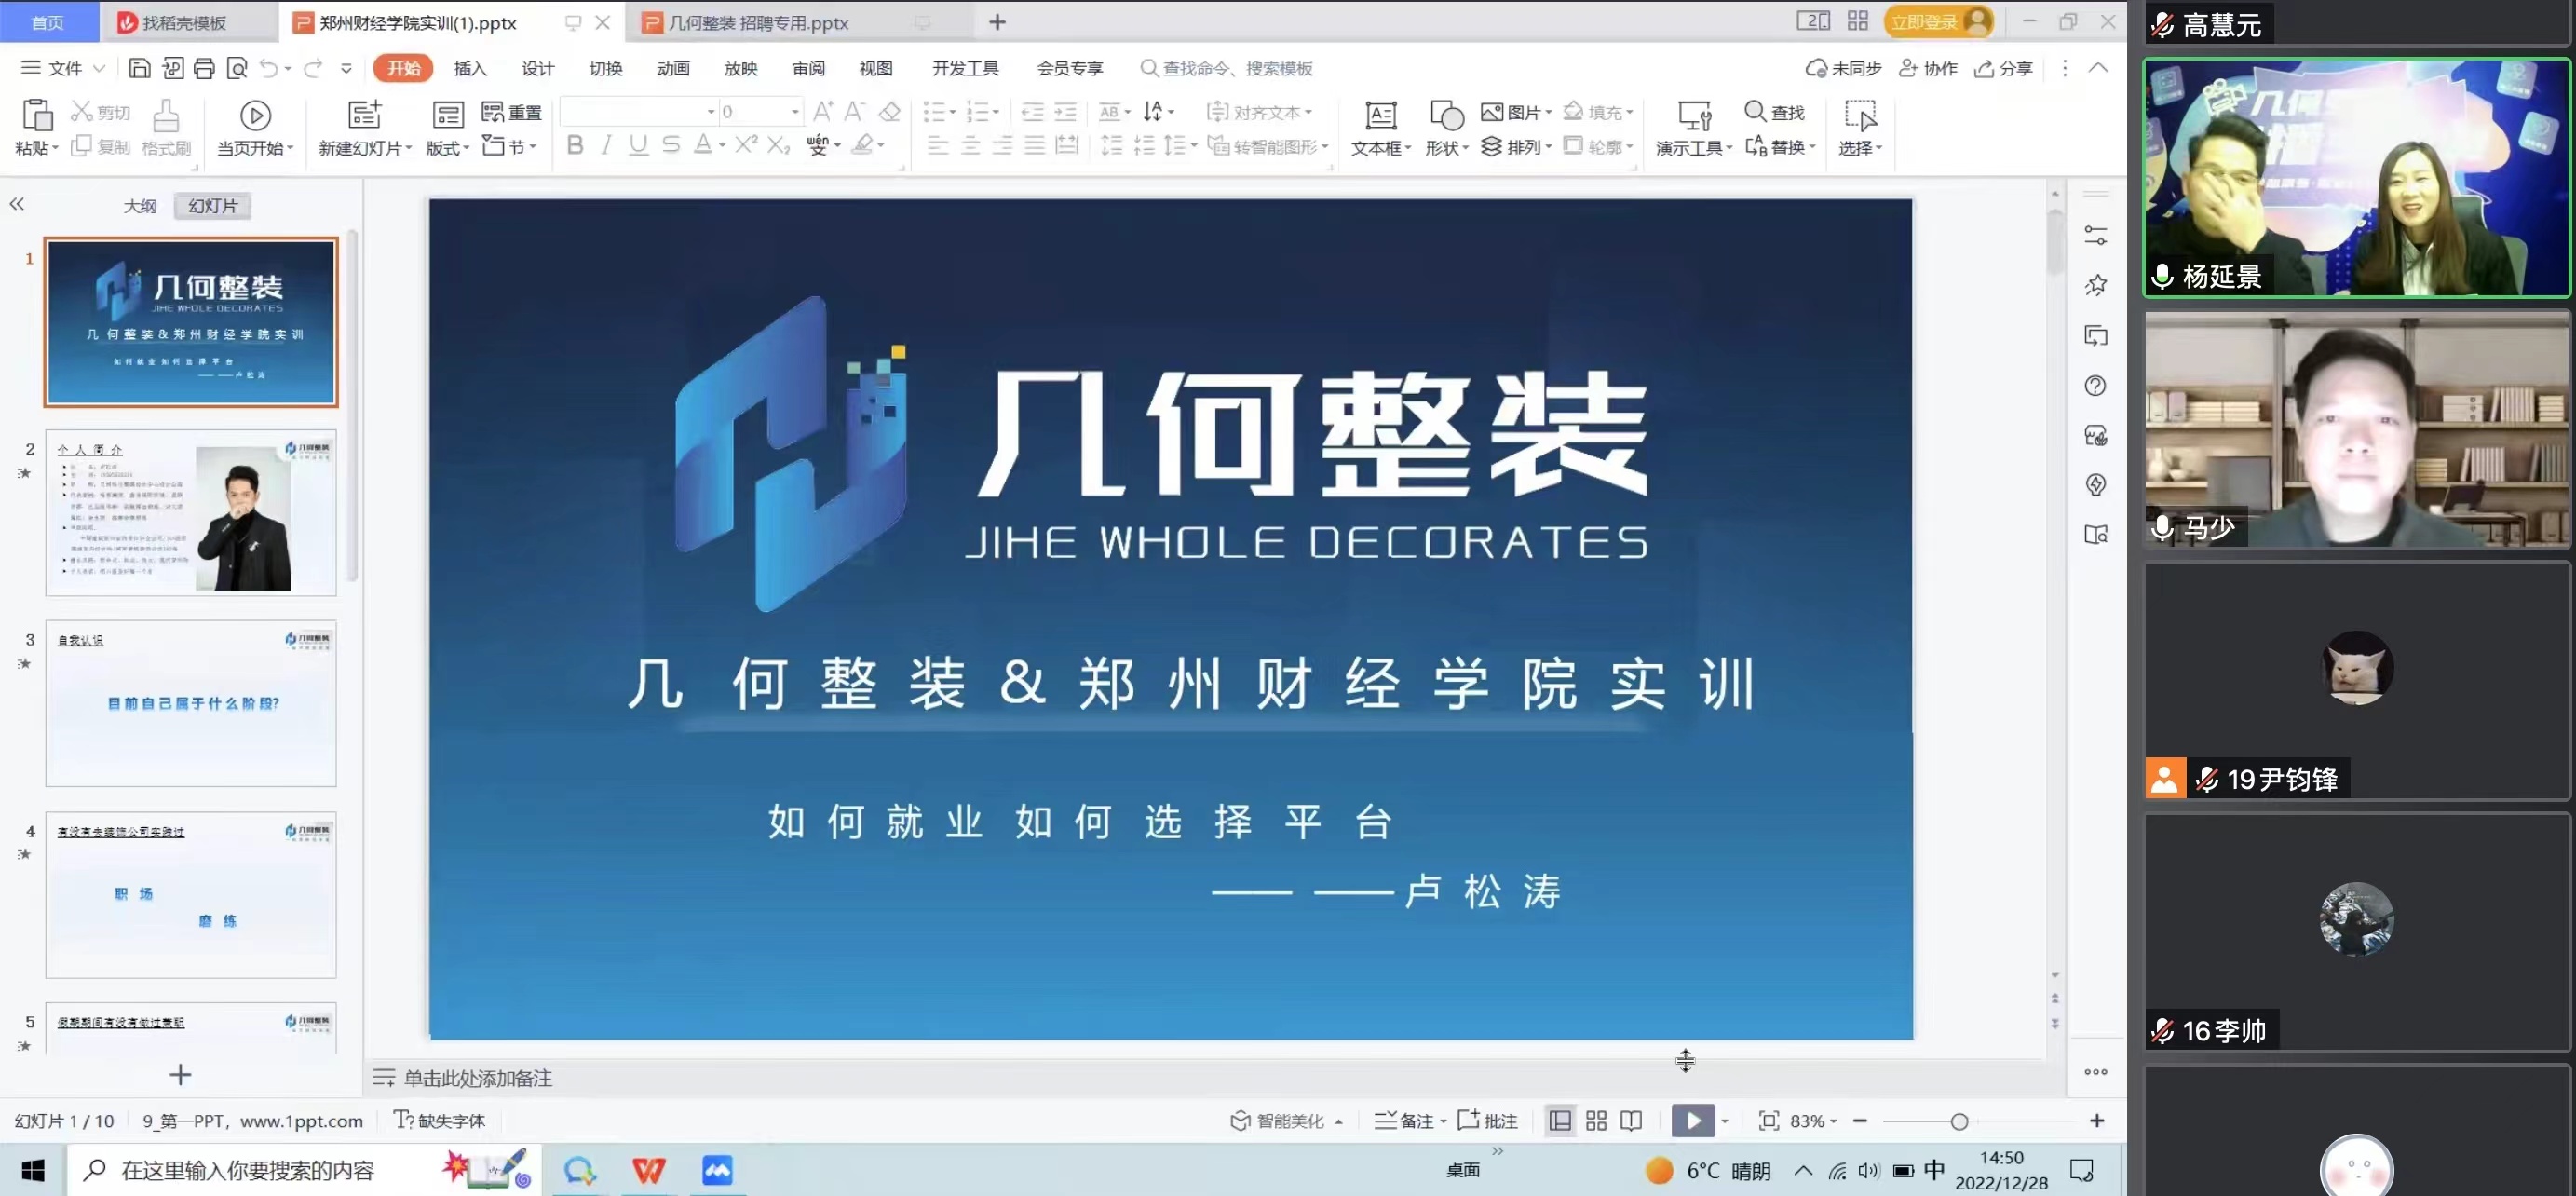The image size is (2576, 1196).
Task: Open the Animation (动画) ribbon tab
Action: click(673, 68)
